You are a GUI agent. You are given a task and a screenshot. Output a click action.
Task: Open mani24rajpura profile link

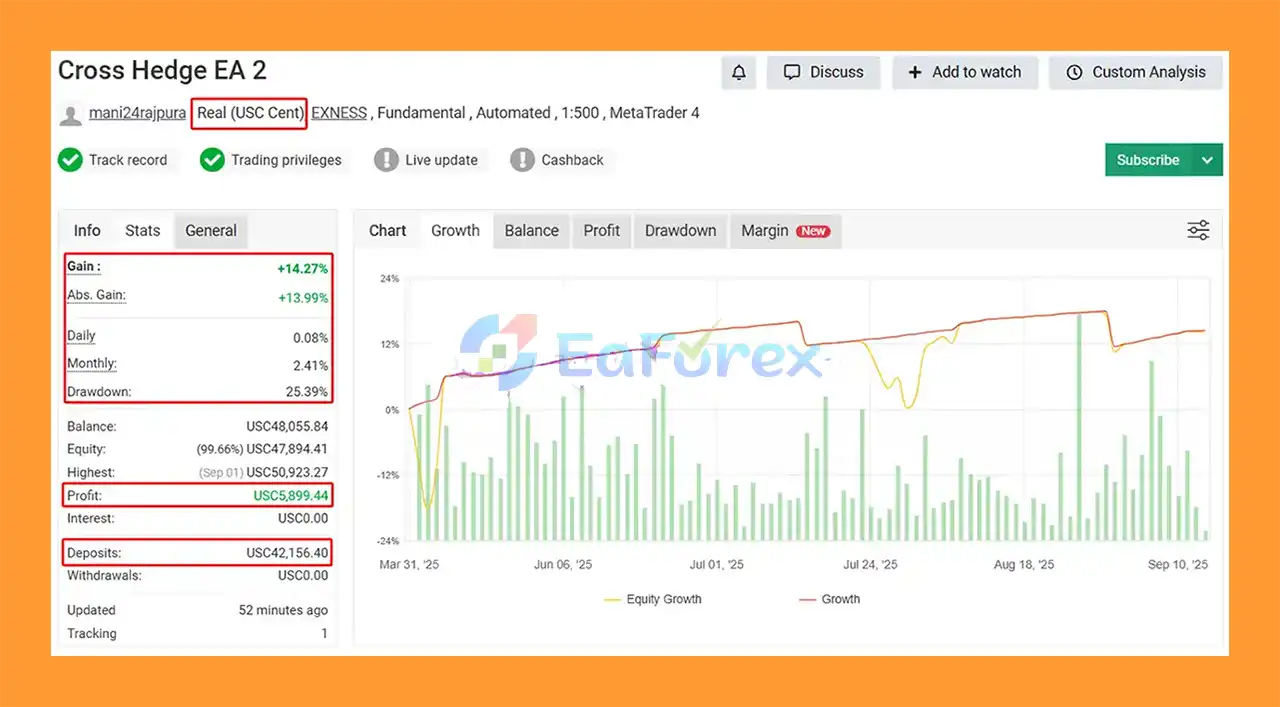(x=137, y=113)
